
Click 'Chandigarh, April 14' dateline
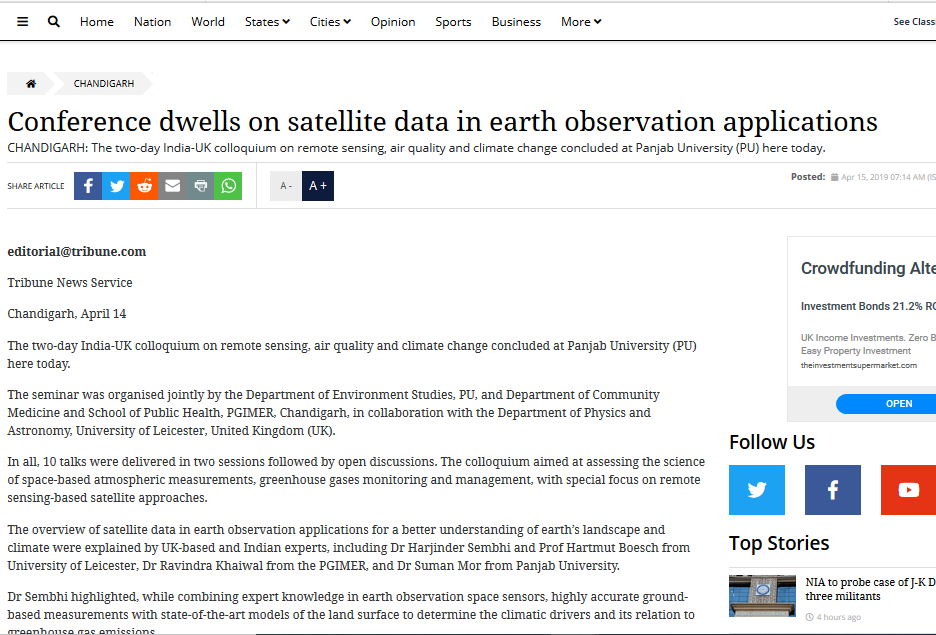coord(67,314)
